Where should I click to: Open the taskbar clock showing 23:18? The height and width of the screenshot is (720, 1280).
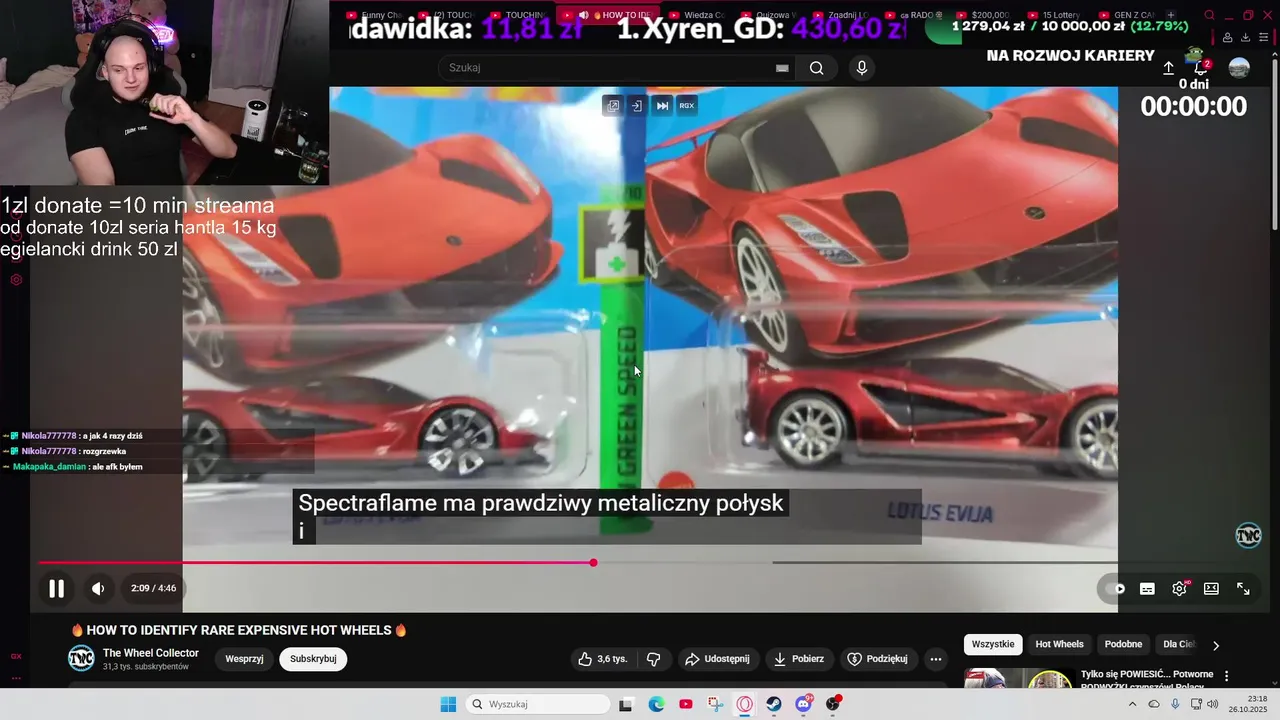pos(1248,704)
